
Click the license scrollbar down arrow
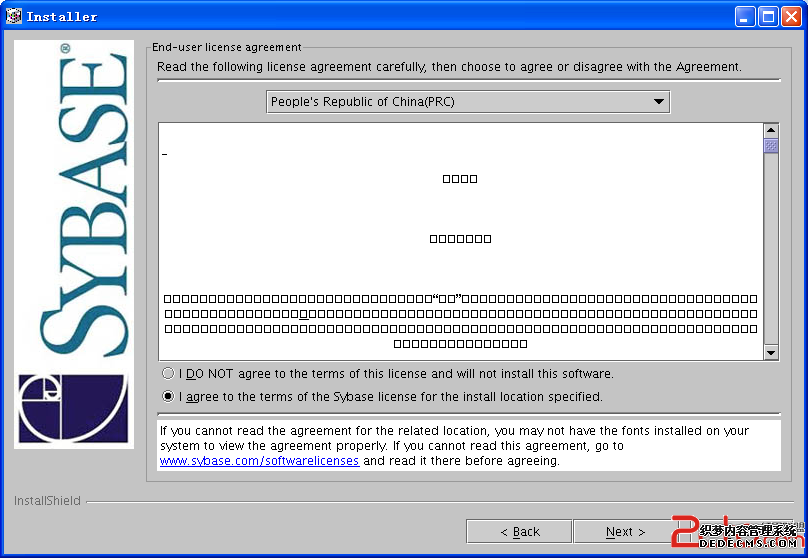(771, 352)
